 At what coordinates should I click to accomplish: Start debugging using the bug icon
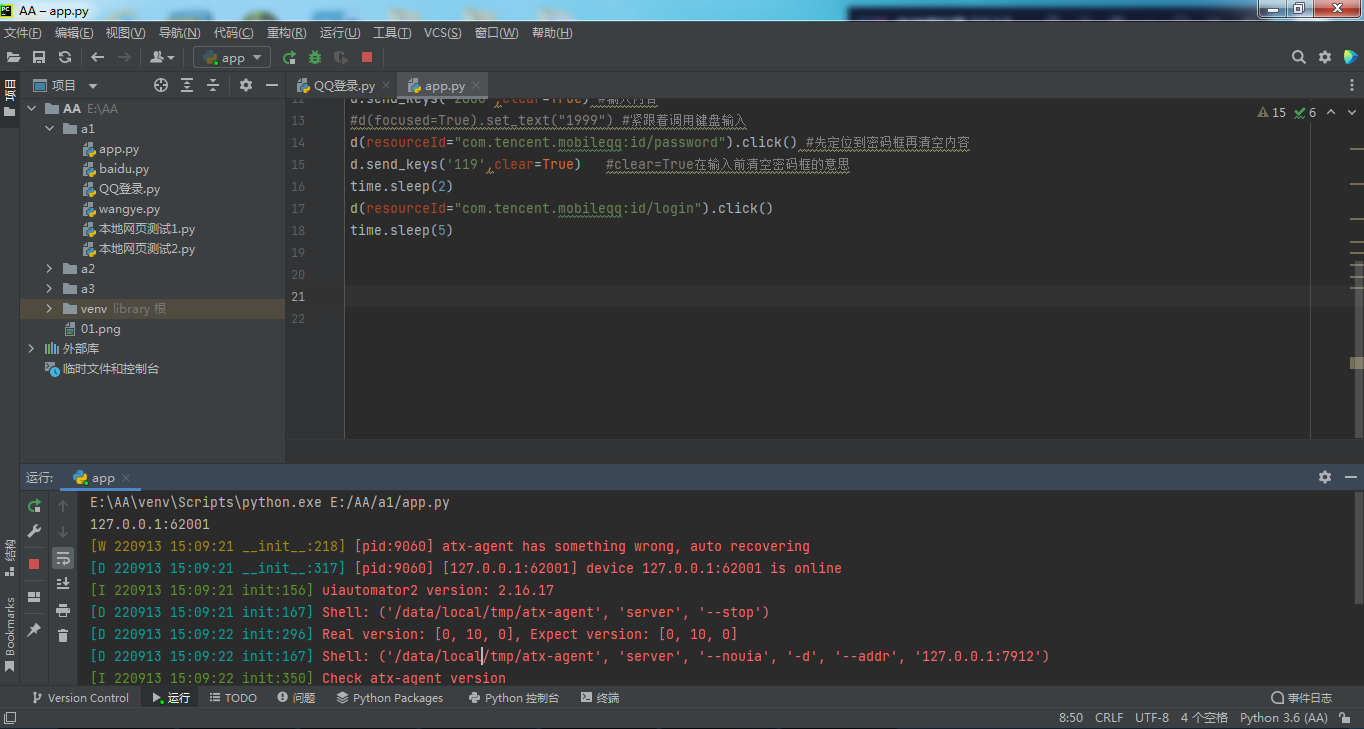point(314,57)
